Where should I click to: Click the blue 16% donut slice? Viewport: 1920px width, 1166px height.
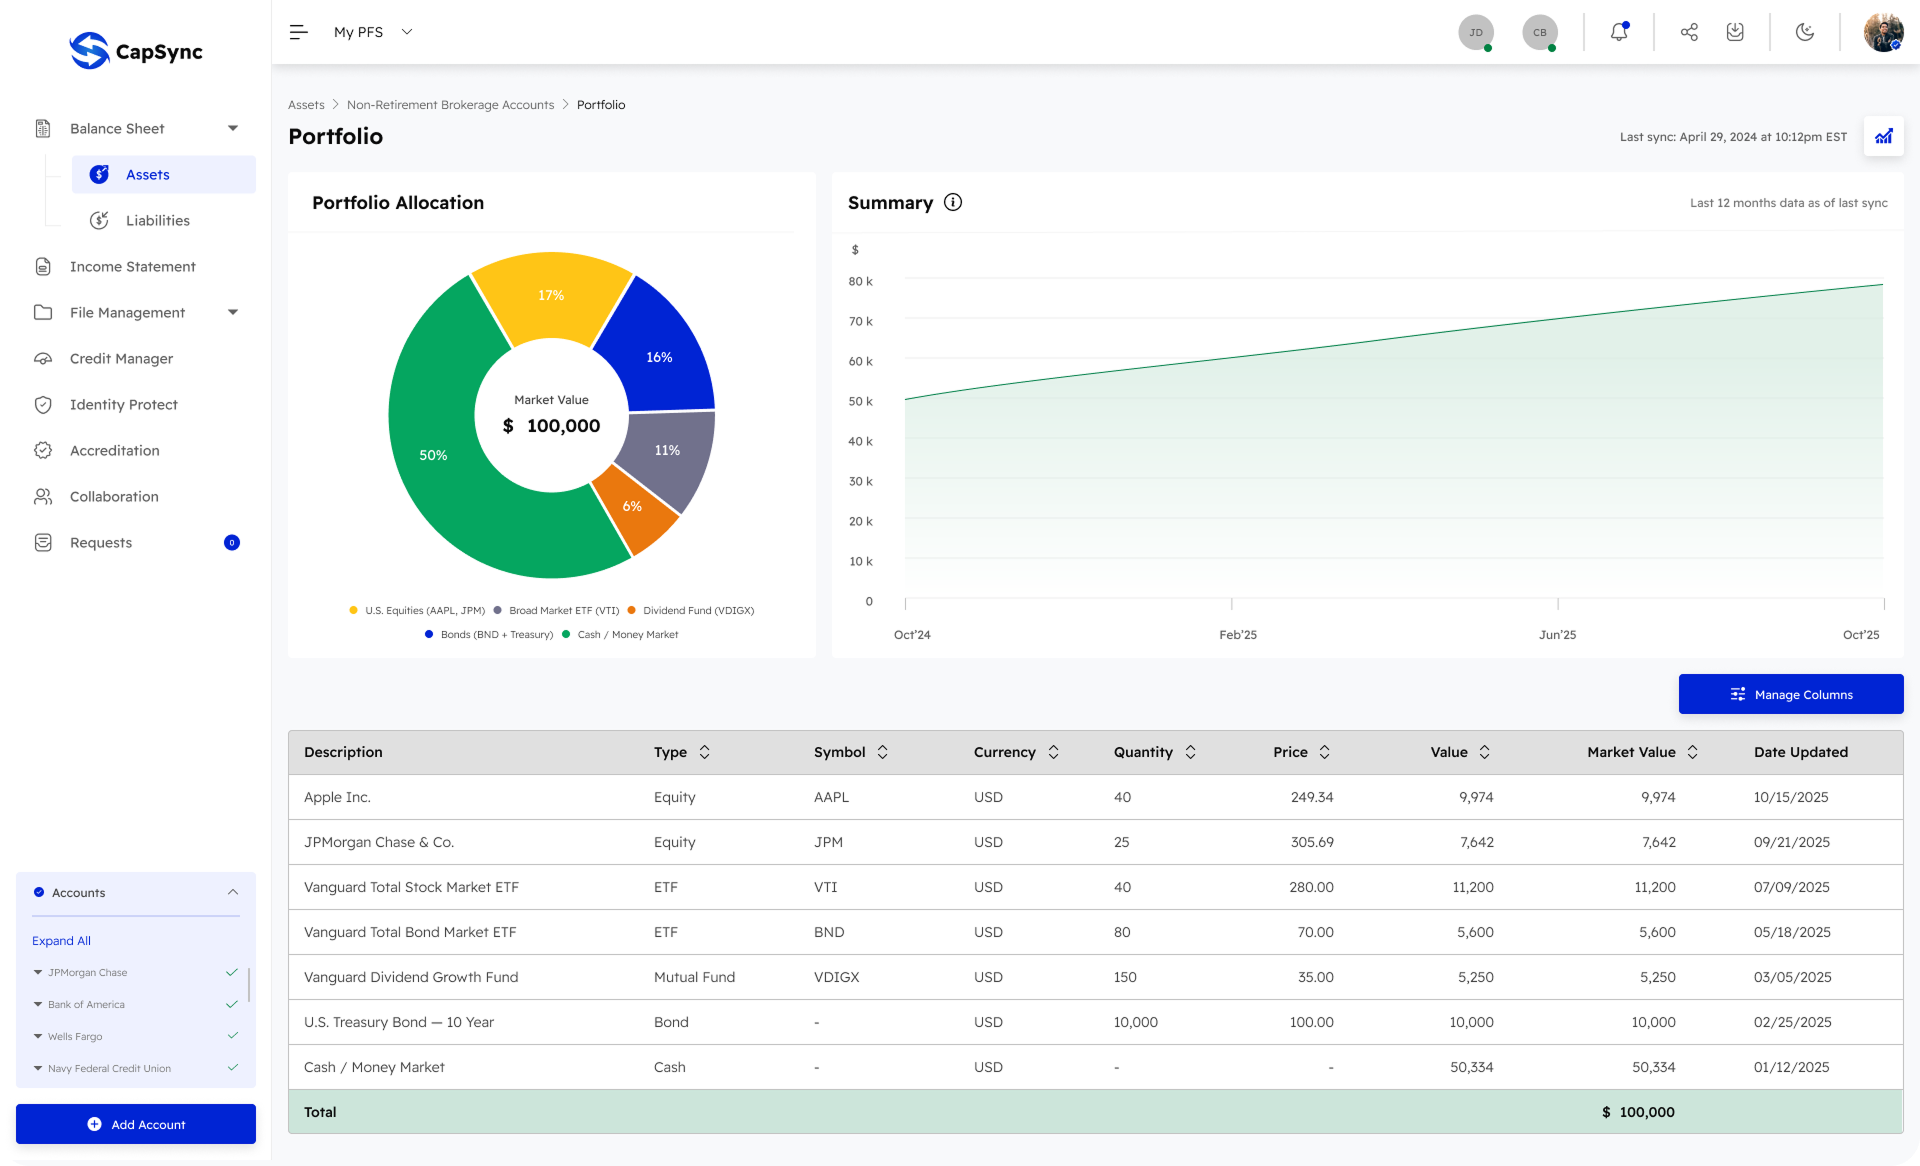click(659, 357)
